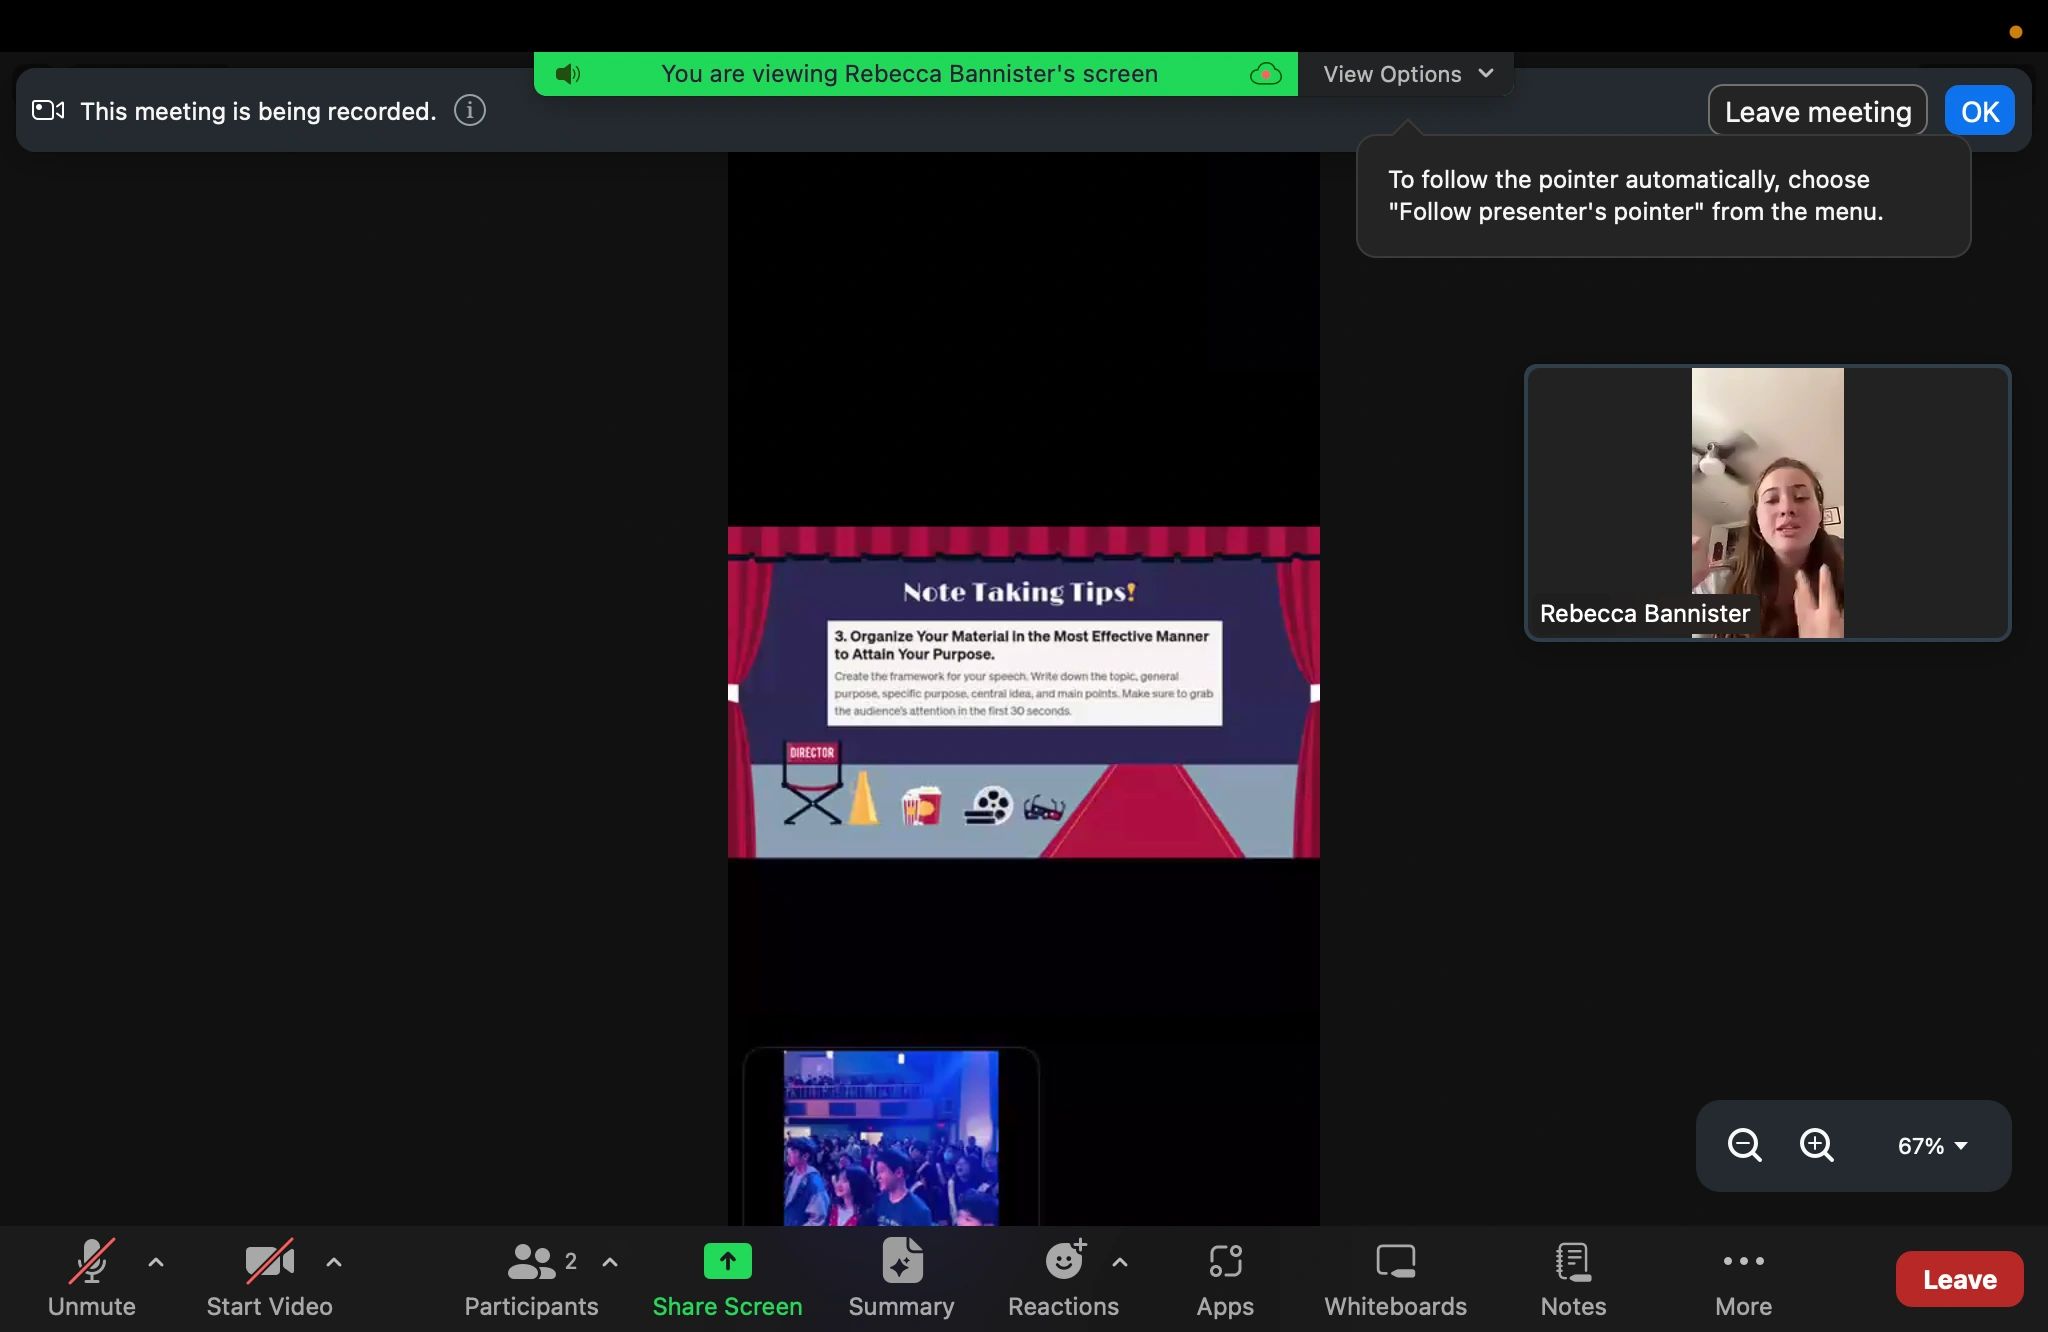
Task: Open the Apps panel icon
Action: point(1225,1262)
